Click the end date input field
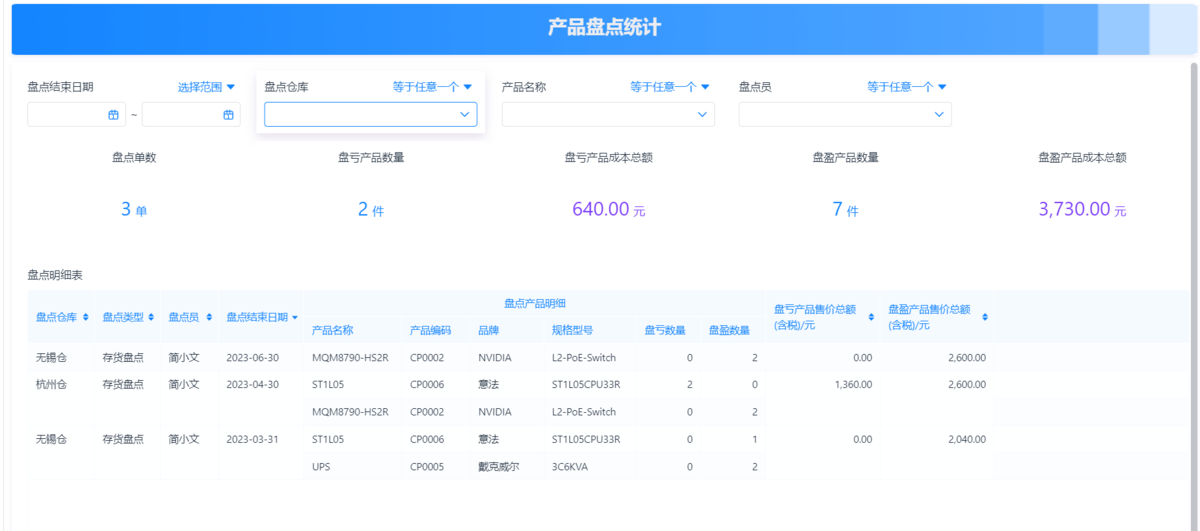The height and width of the screenshot is (531, 1200). [181, 115]
